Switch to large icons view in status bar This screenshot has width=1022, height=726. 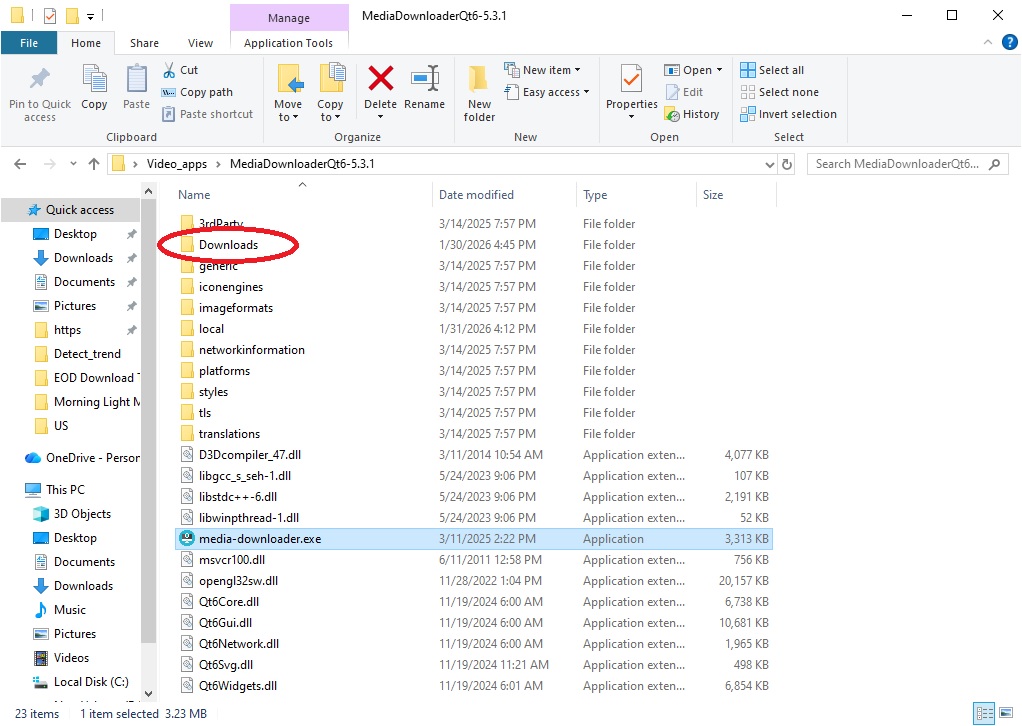point(1006,713)
